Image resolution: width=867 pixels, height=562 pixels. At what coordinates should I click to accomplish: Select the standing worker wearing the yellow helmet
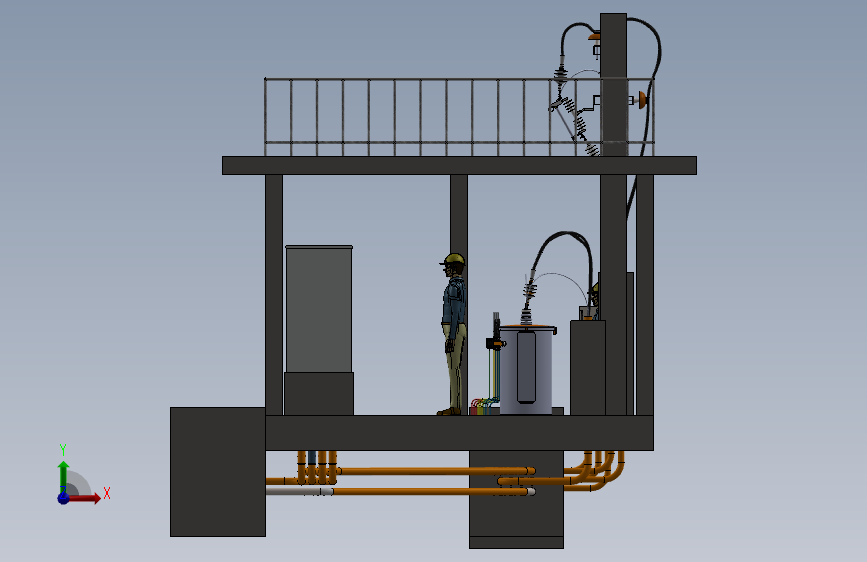[453, 335]
